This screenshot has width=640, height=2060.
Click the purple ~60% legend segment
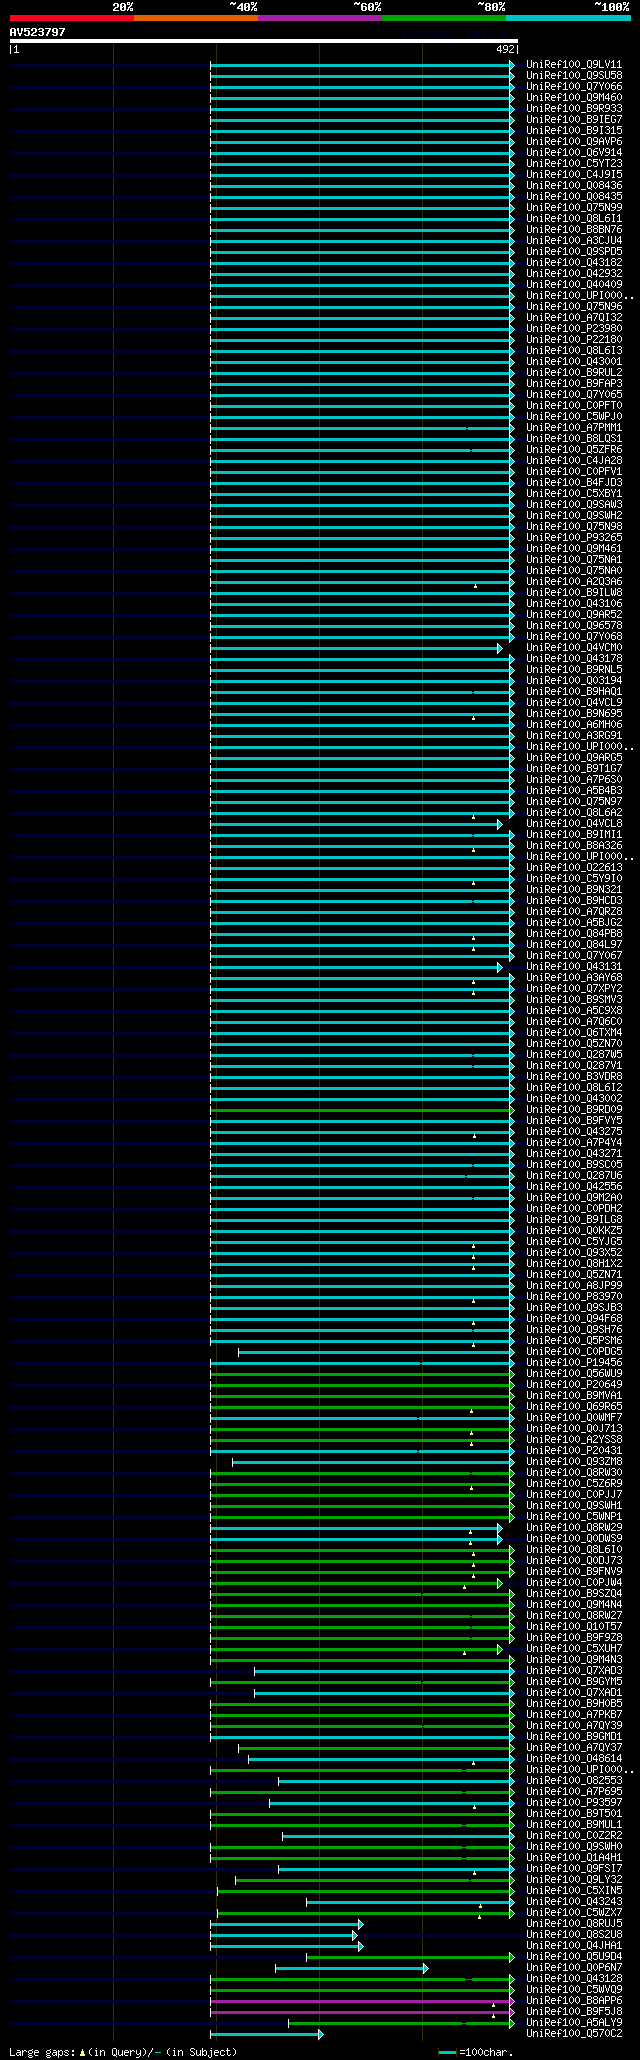coord(320,18)
